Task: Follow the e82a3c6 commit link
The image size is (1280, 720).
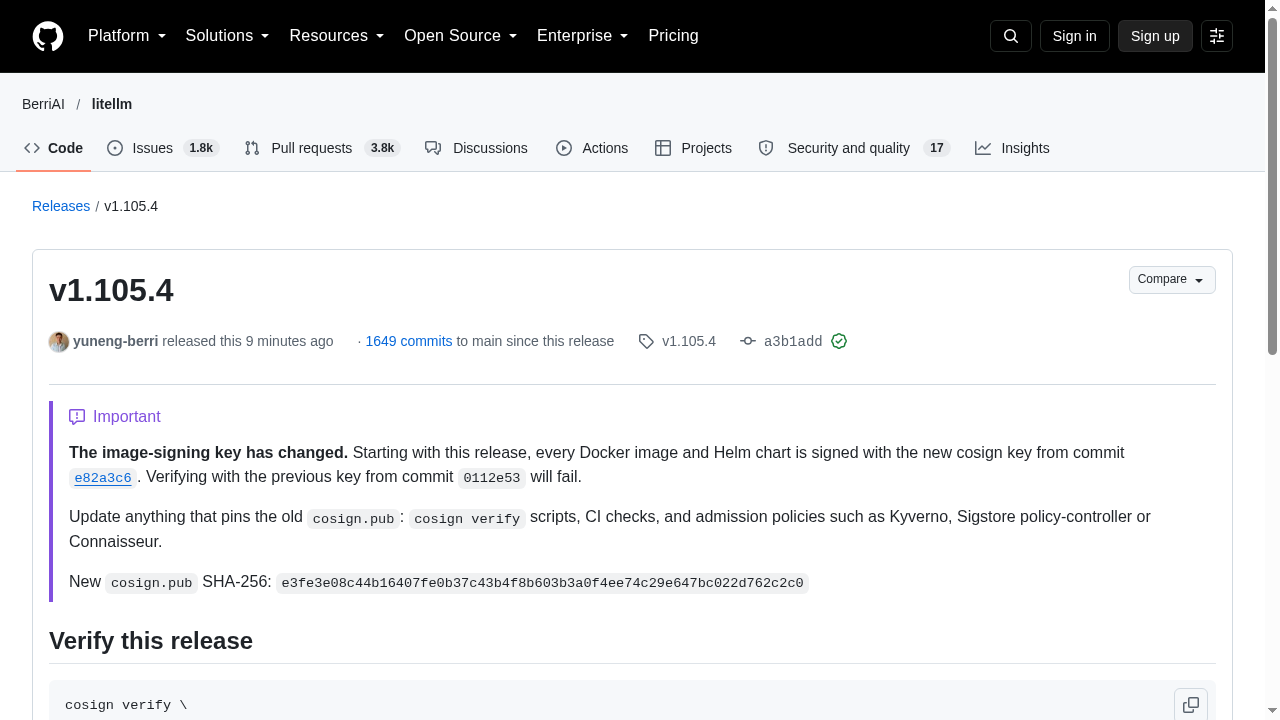Action: point(103,478)
